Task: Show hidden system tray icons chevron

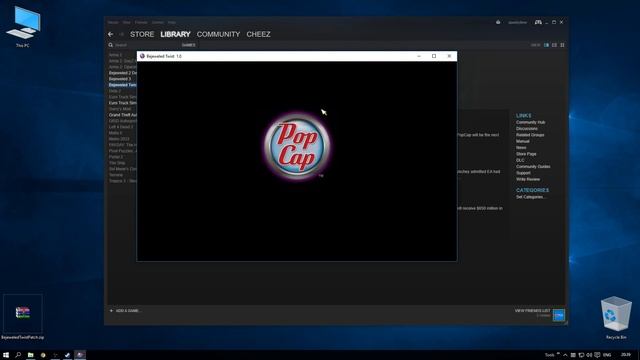Action: [x=565, y=355]
